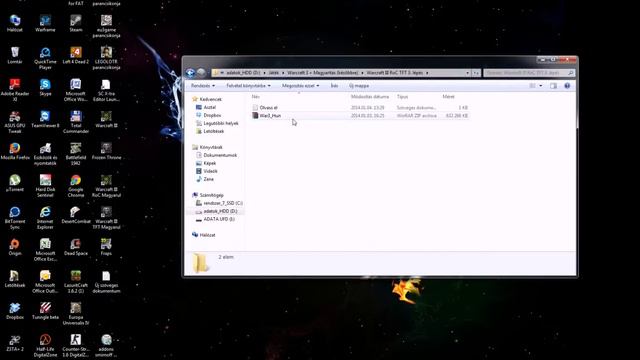Open Adobe Reader XI icon
Viewport: 640px width, 360px height.
(15, 90)
